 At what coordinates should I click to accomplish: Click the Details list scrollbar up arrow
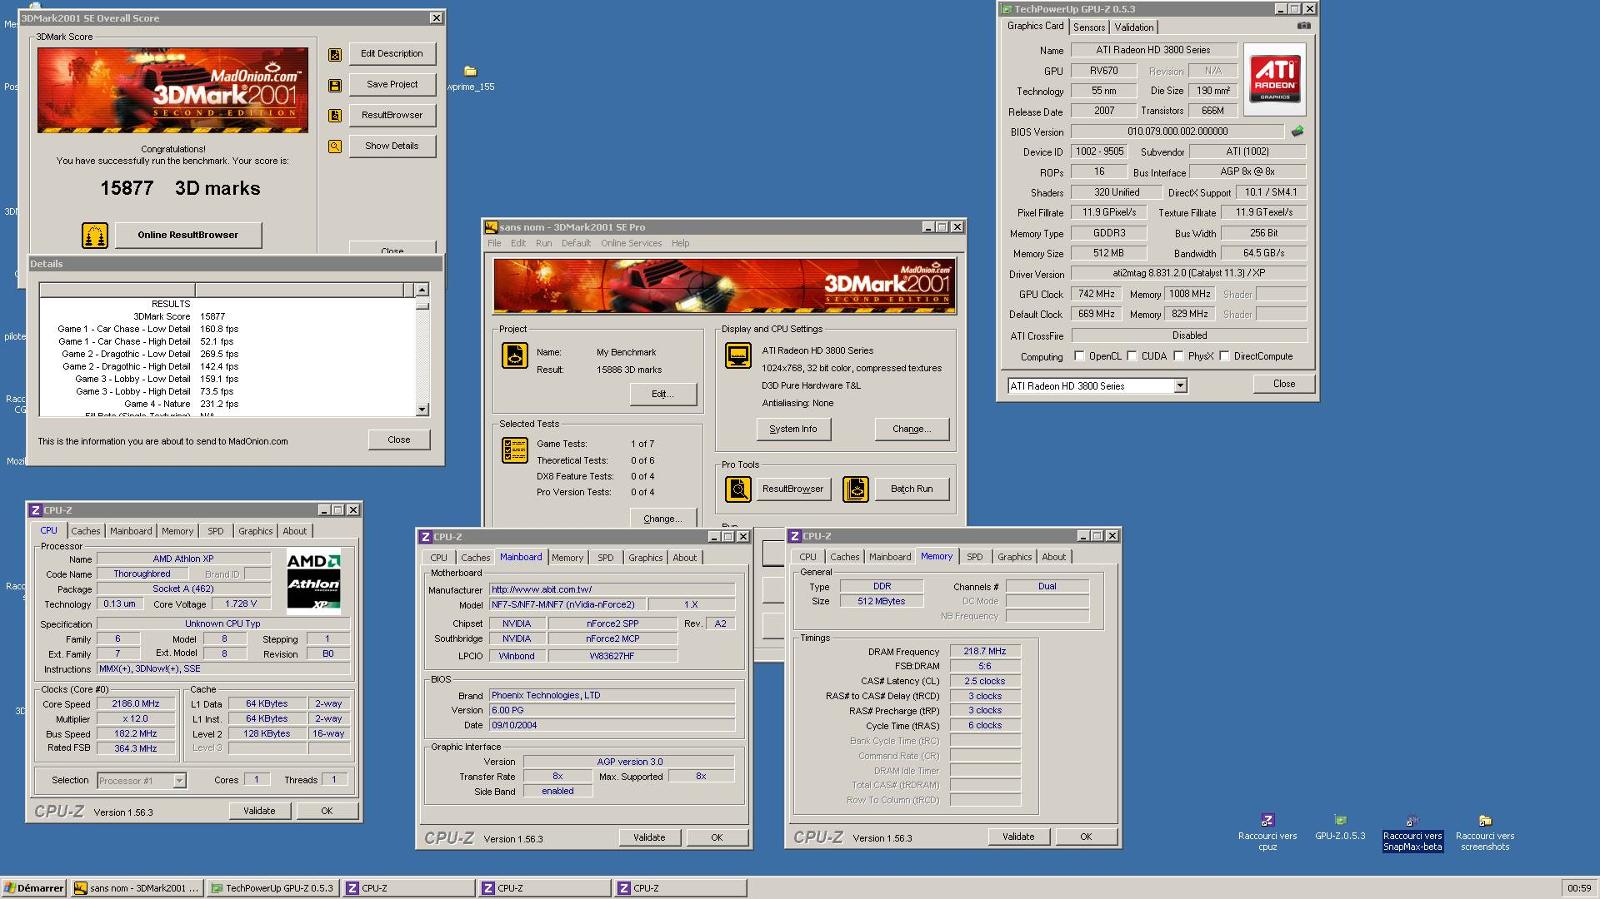(422, 290)
